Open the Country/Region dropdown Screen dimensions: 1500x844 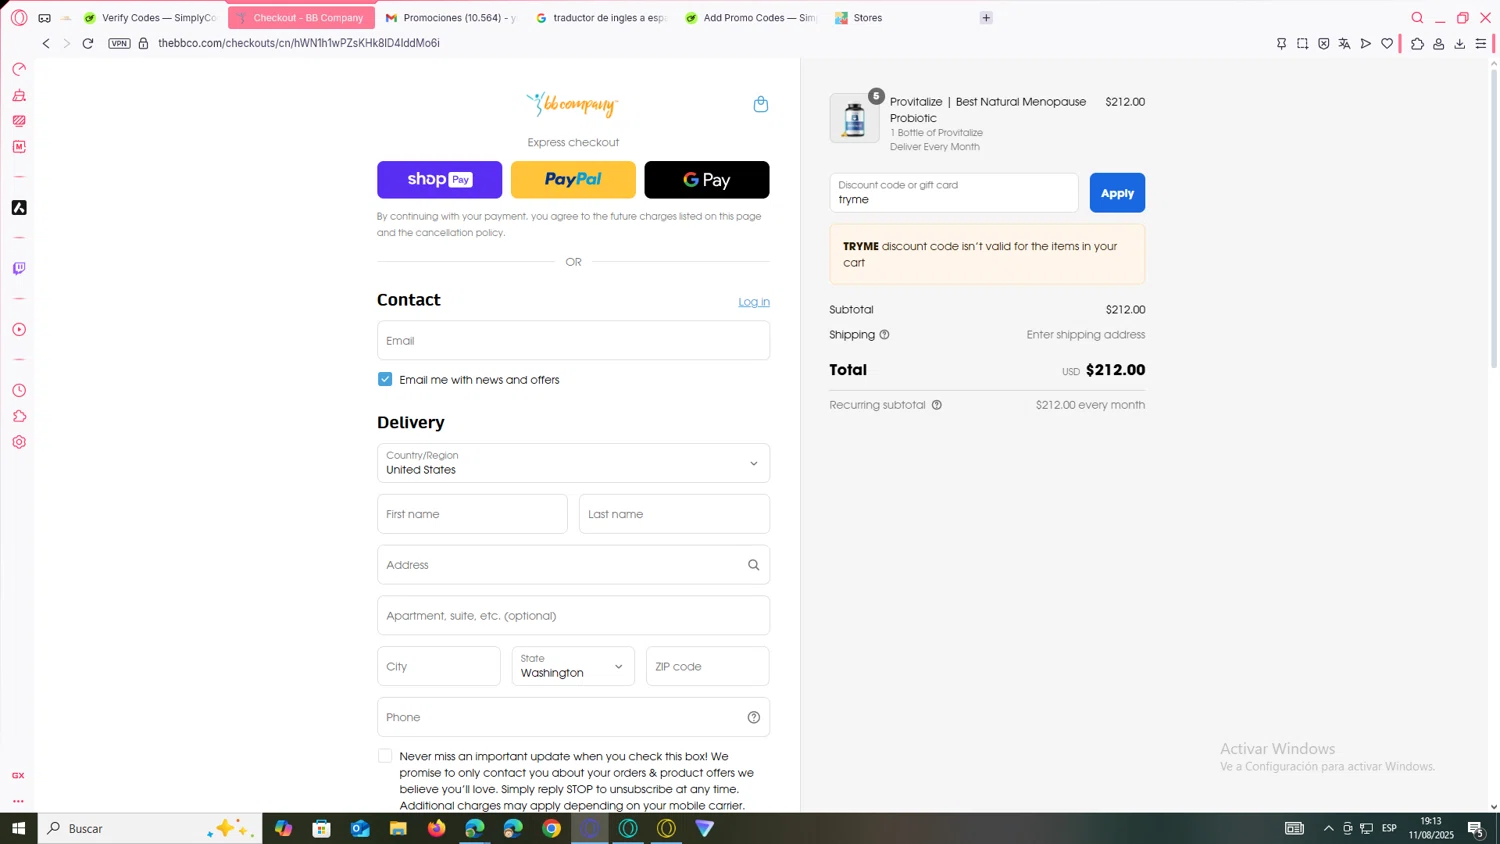(x=573, y=463)
